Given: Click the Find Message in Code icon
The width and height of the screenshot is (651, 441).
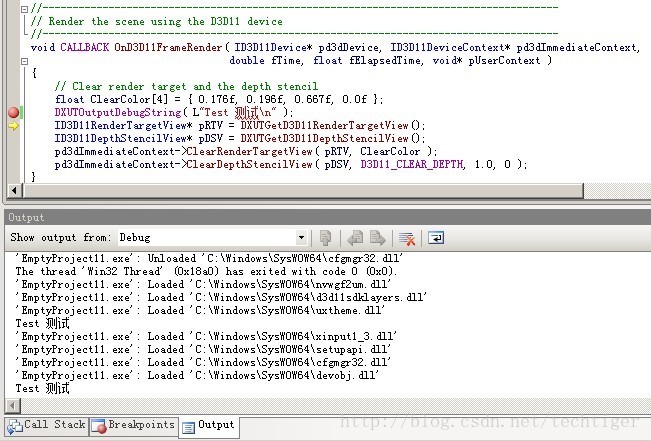Looking at the screenshot, I should click(x=326, y=238).
